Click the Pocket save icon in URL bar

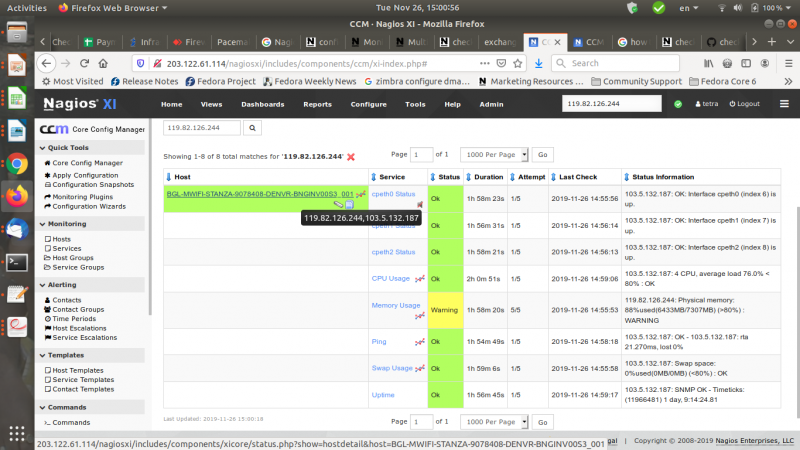(501, 63)
